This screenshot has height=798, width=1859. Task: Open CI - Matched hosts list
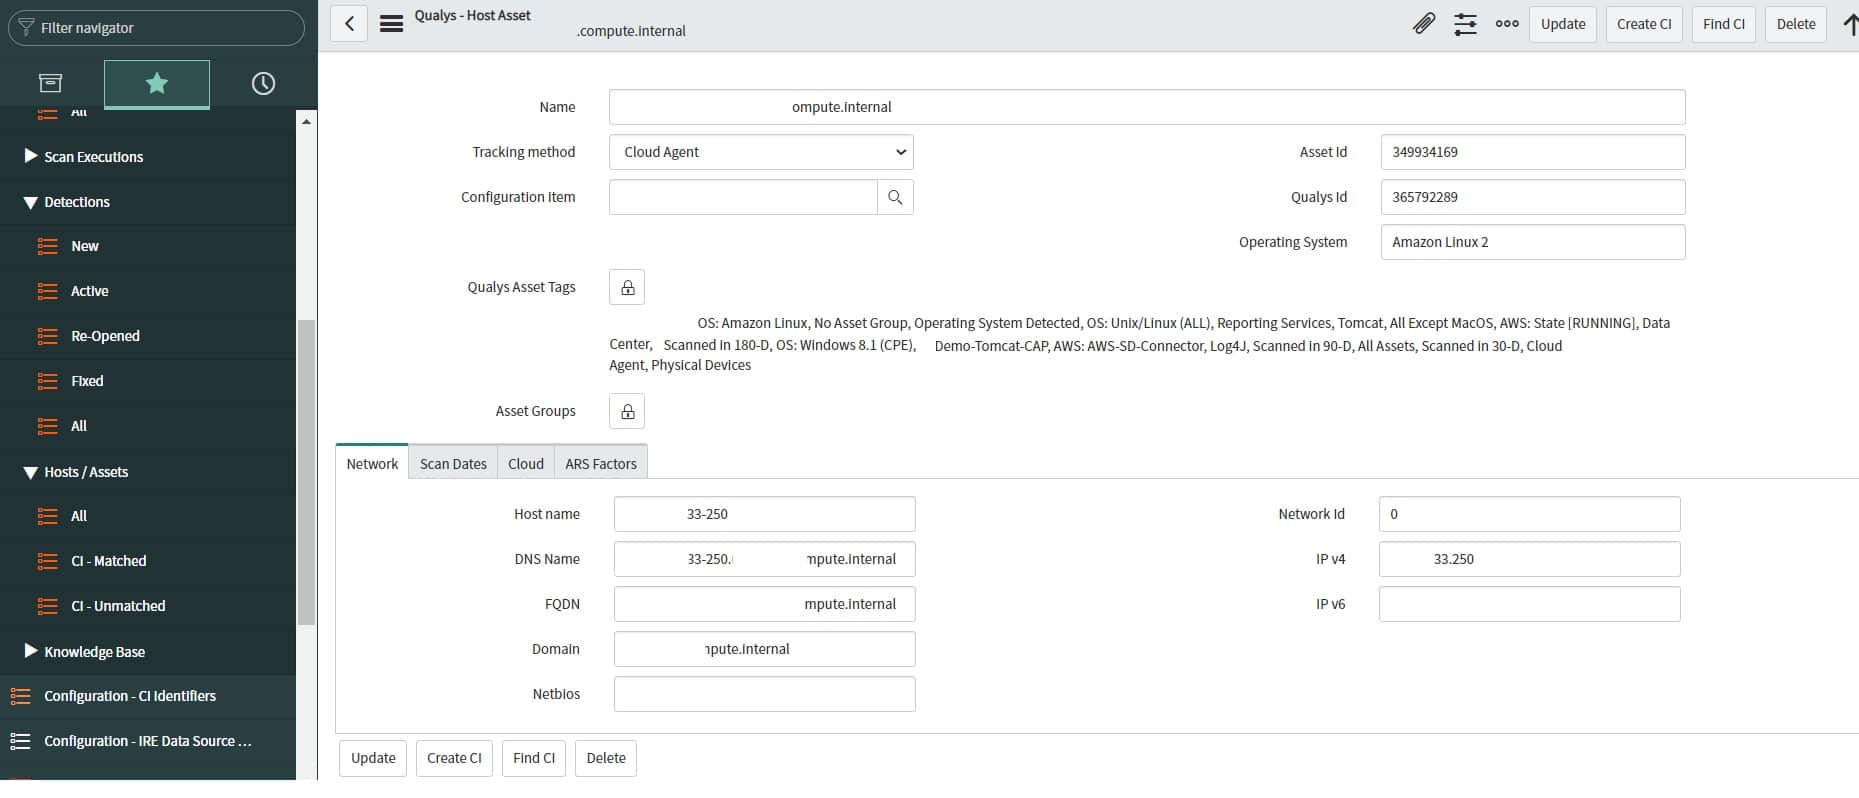pyautogui.click(x=109, y=561)
